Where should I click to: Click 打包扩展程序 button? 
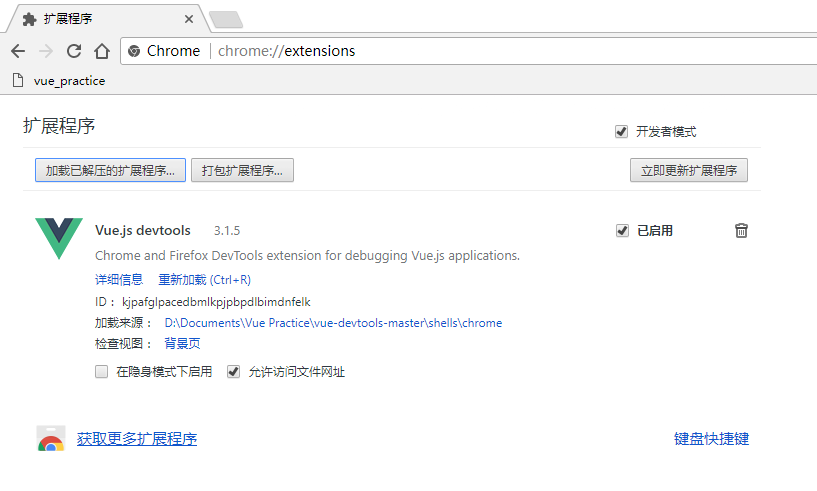[242, 170]
